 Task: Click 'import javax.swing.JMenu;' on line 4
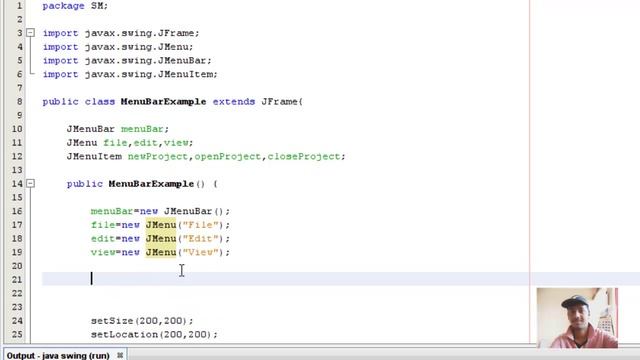click(118, 47)
